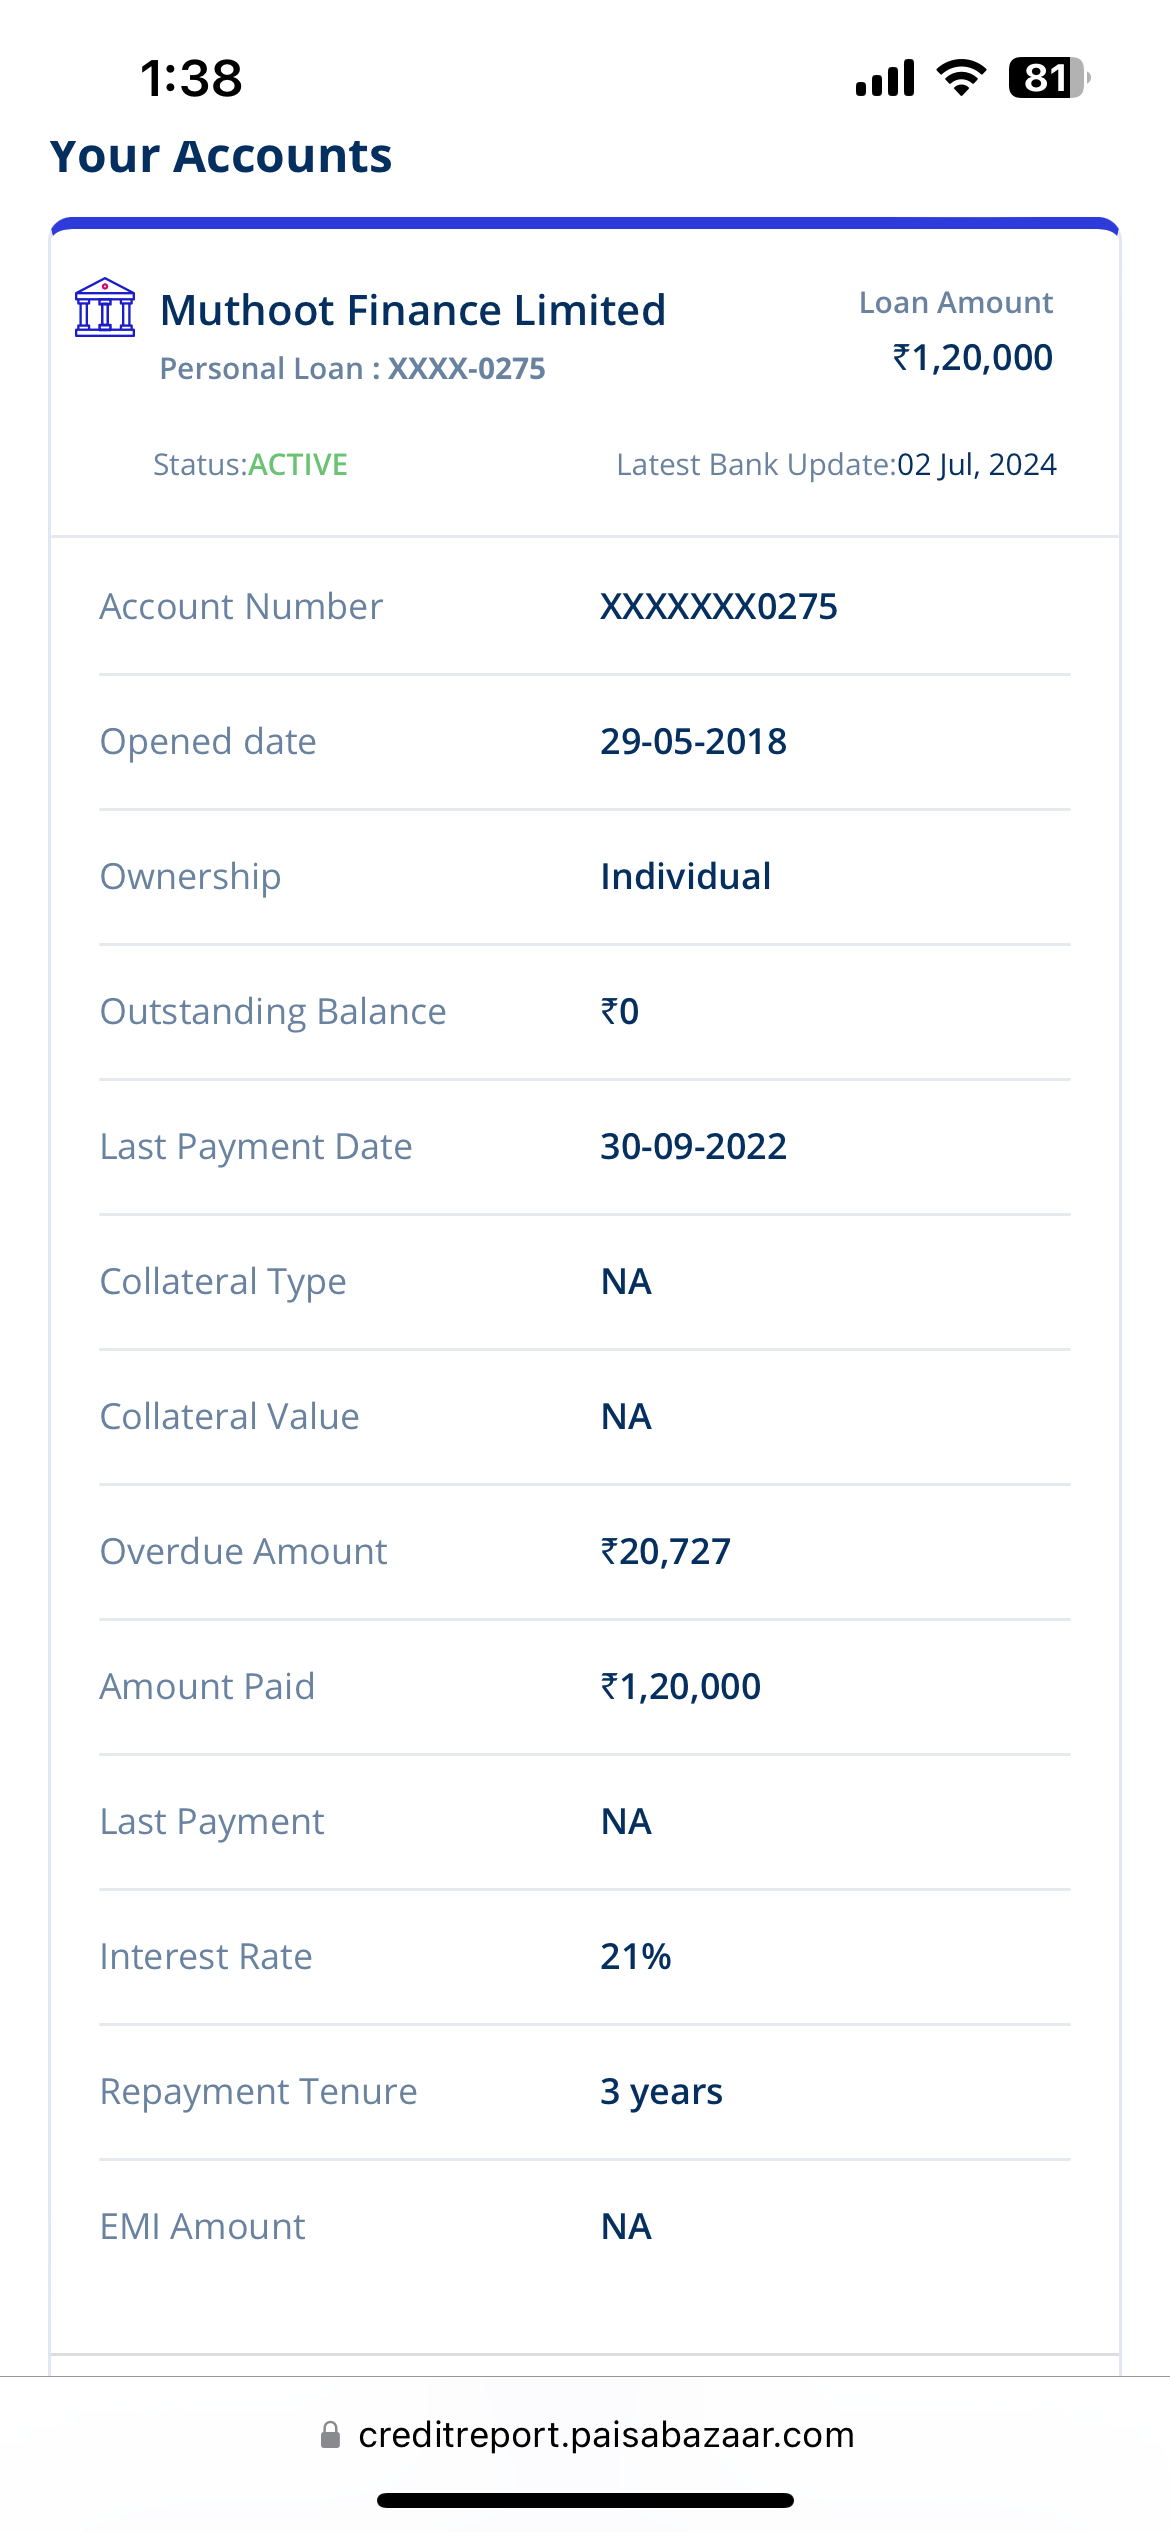Select the 21% interest rate value
The image size is (1170, 2532).
(x=636, y=1957)
